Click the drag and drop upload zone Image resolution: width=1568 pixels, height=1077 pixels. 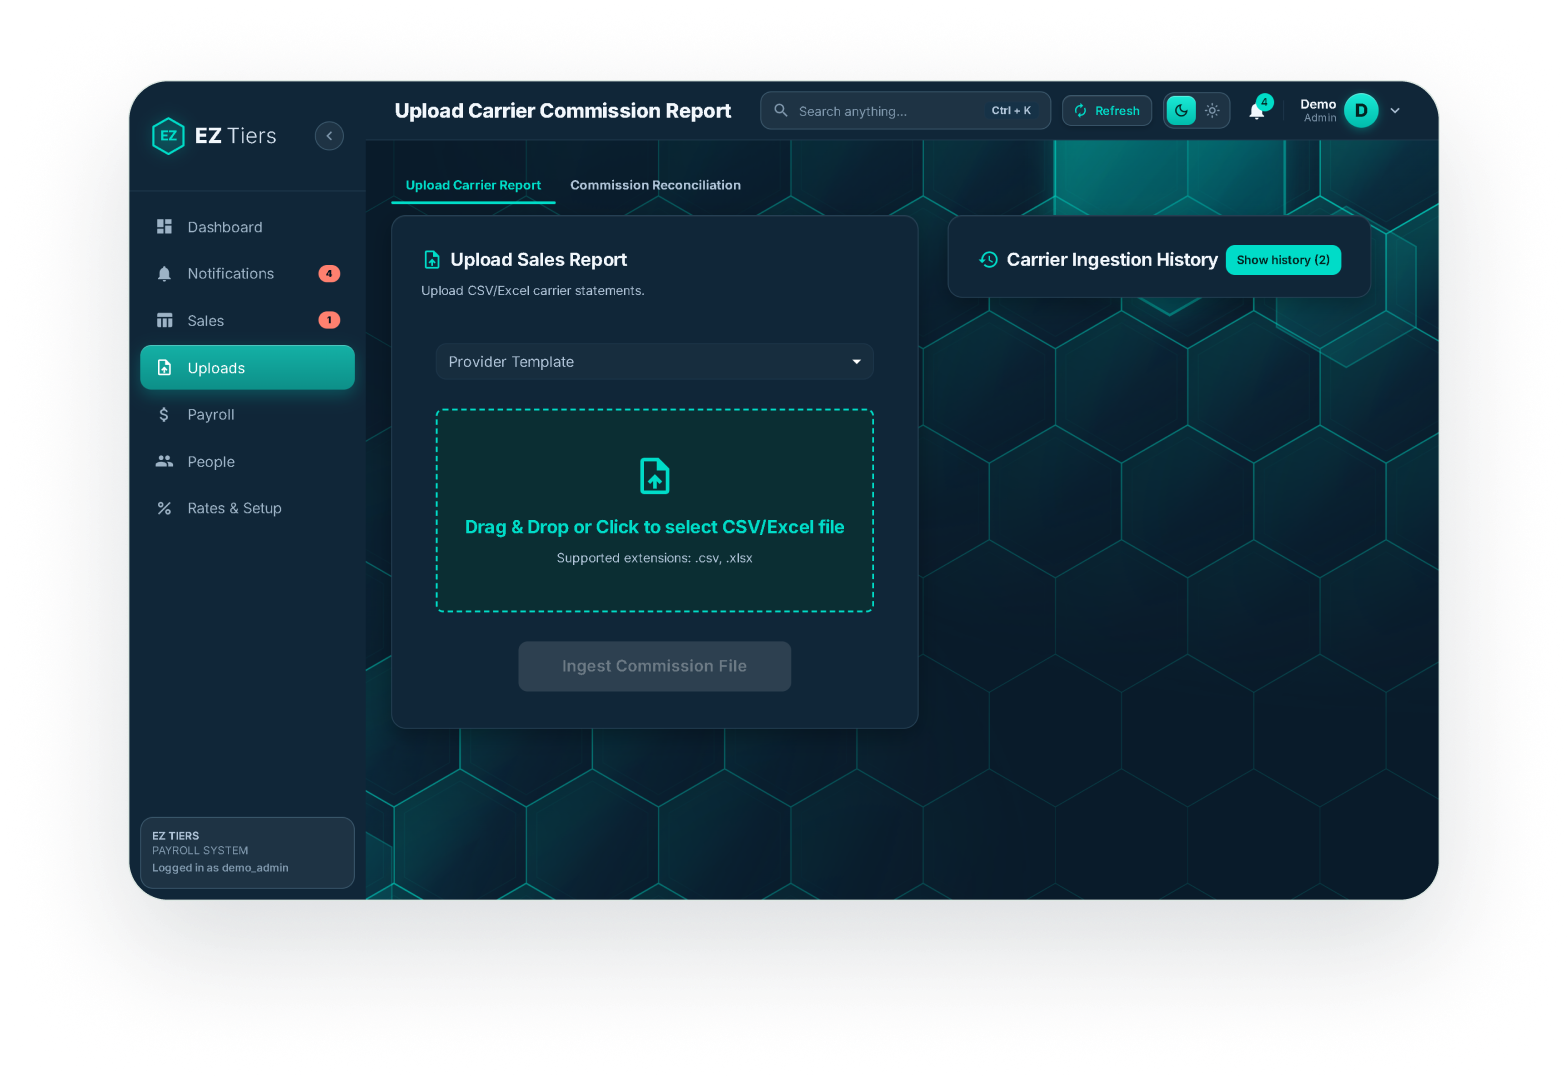click(x=654, y=510)
